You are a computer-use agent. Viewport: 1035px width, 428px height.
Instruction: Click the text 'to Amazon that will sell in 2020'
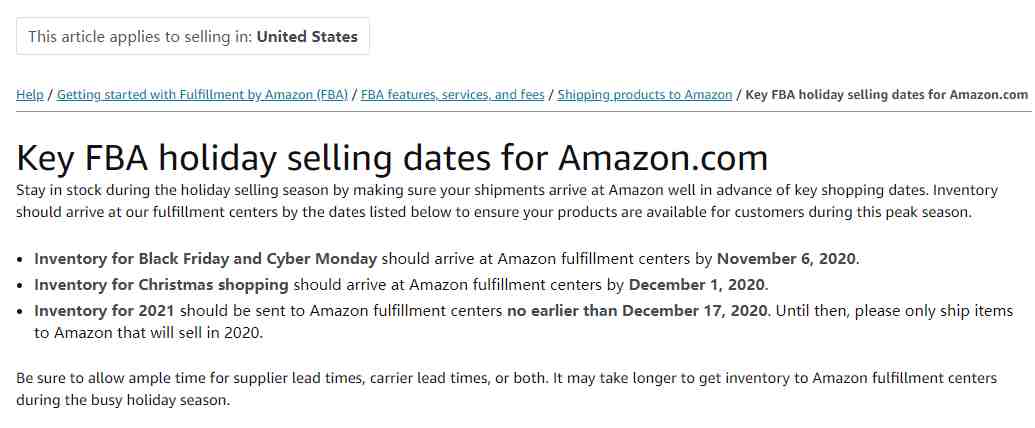(149, 333)
